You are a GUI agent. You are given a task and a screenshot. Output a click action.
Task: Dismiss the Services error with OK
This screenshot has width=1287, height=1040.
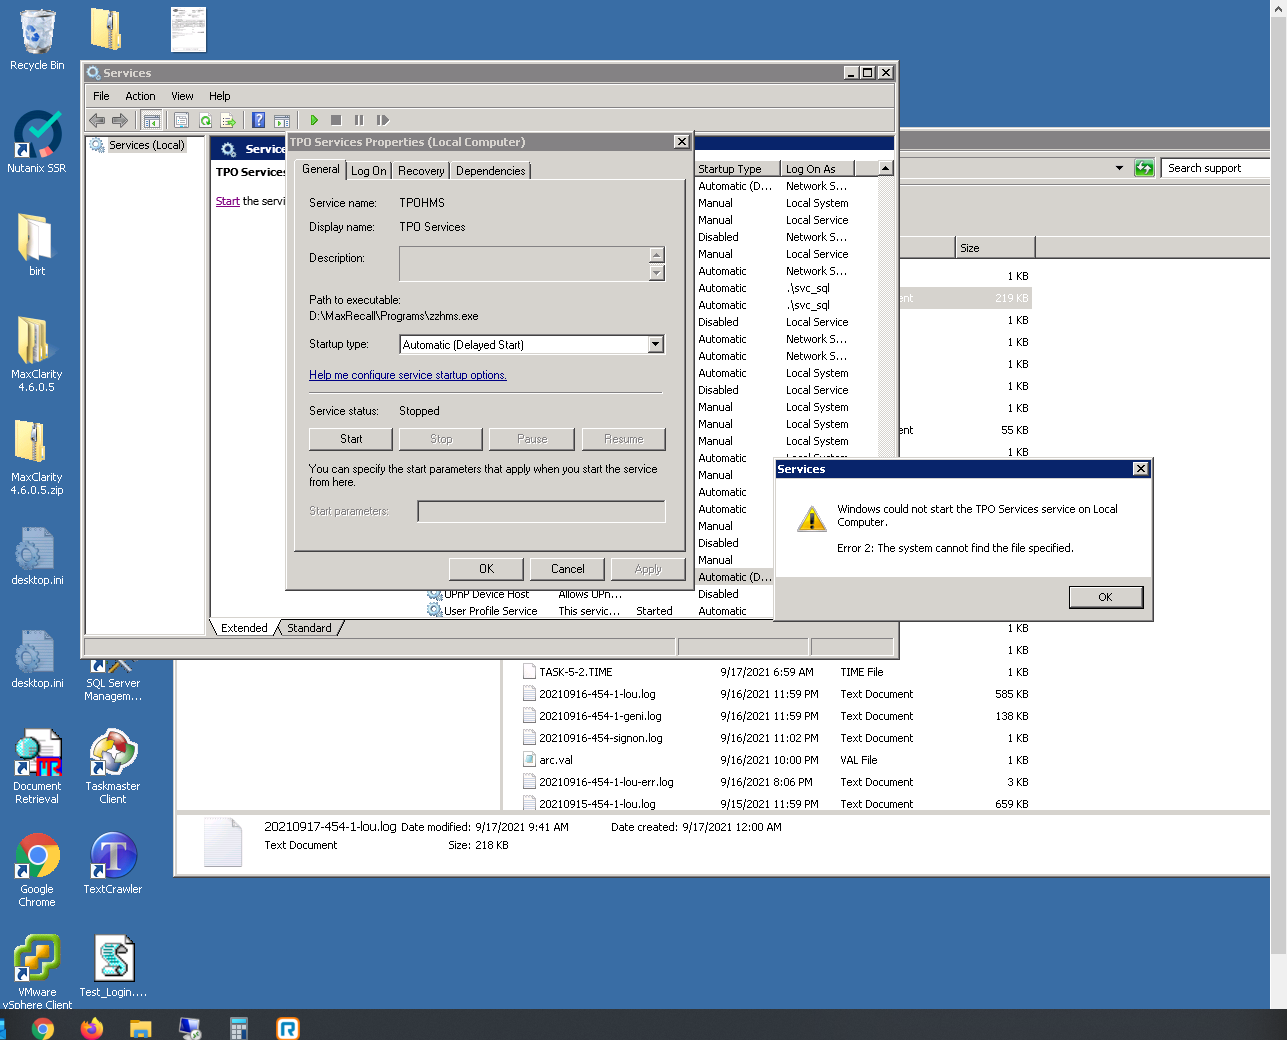[1105, 597]
